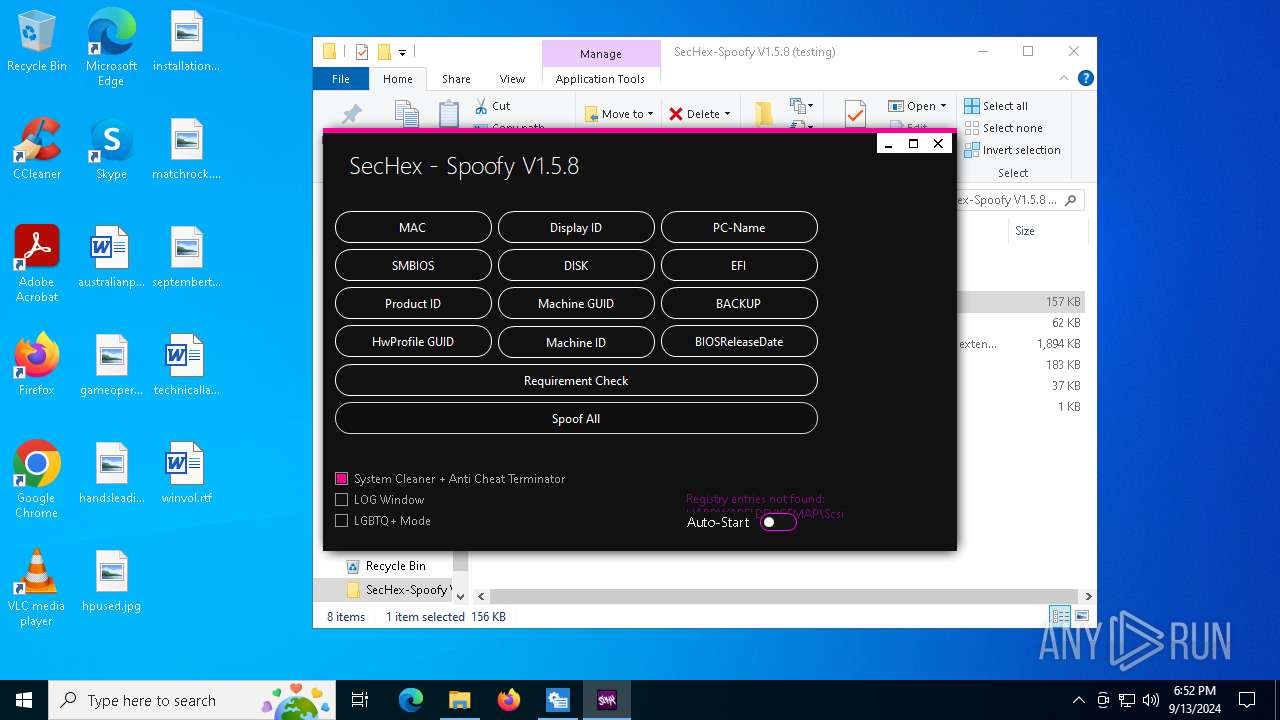Click the Product ID button
The image size is (1280, 720).
(x=413, y=303)
